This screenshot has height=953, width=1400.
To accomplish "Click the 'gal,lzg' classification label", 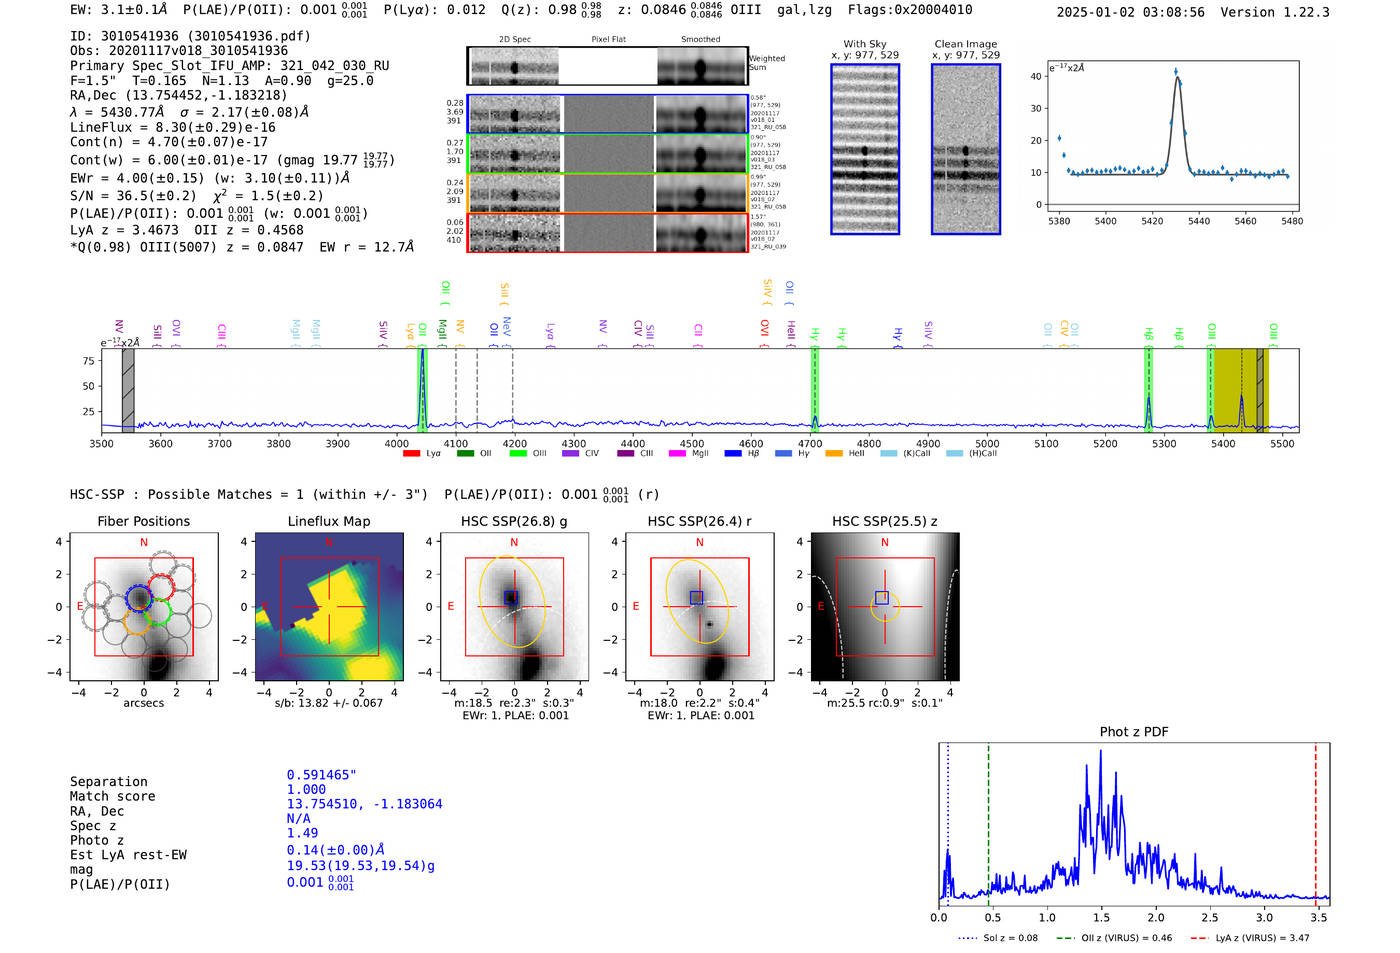I will [805, 10].
